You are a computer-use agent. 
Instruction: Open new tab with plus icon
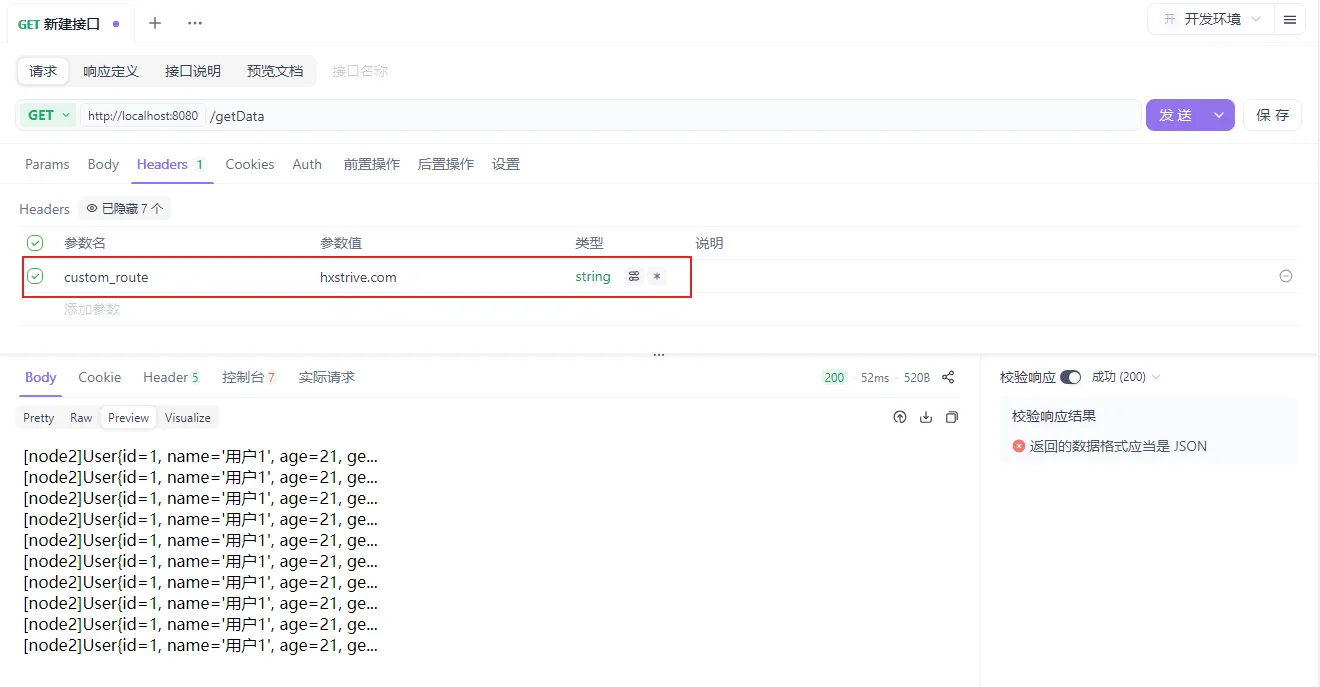155,23
